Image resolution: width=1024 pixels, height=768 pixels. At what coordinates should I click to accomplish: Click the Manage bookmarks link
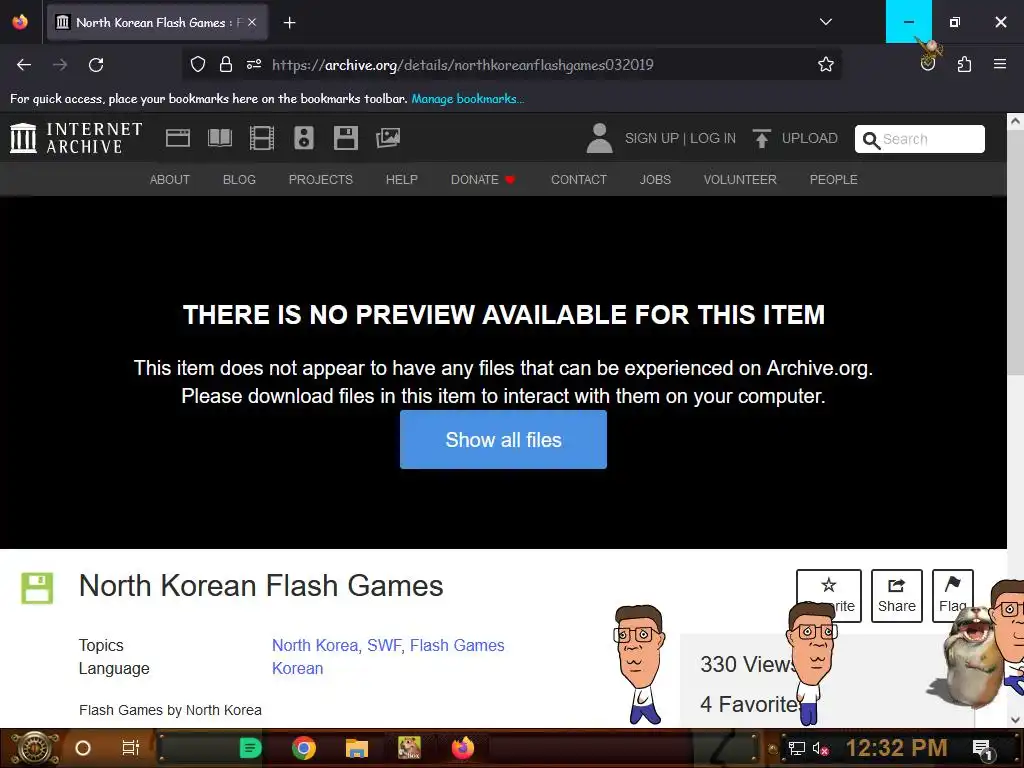click(x=468, y=99)
